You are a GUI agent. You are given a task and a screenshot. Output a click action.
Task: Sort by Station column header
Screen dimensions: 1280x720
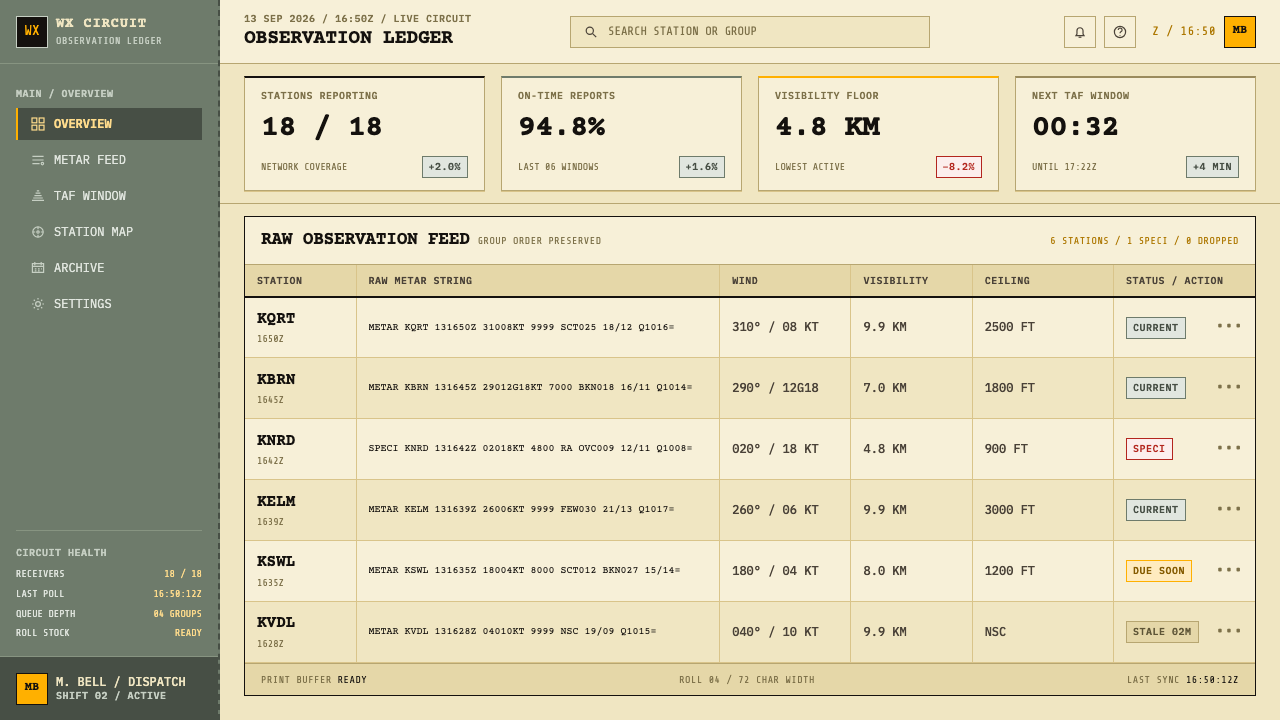point(300,281)
